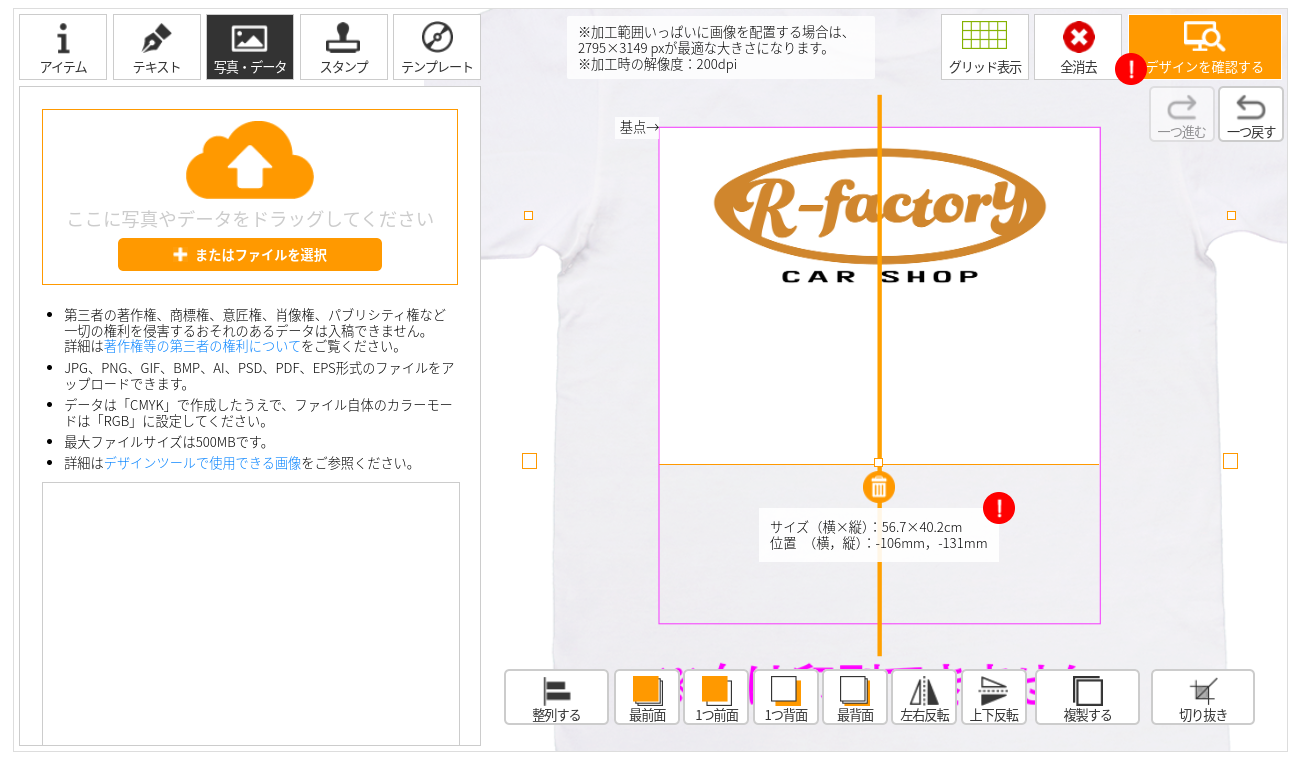The image size is (1309, 757).
Task: Flip image vertically with 上下反転
Action: pyautogui.click(x=994, y=697)
